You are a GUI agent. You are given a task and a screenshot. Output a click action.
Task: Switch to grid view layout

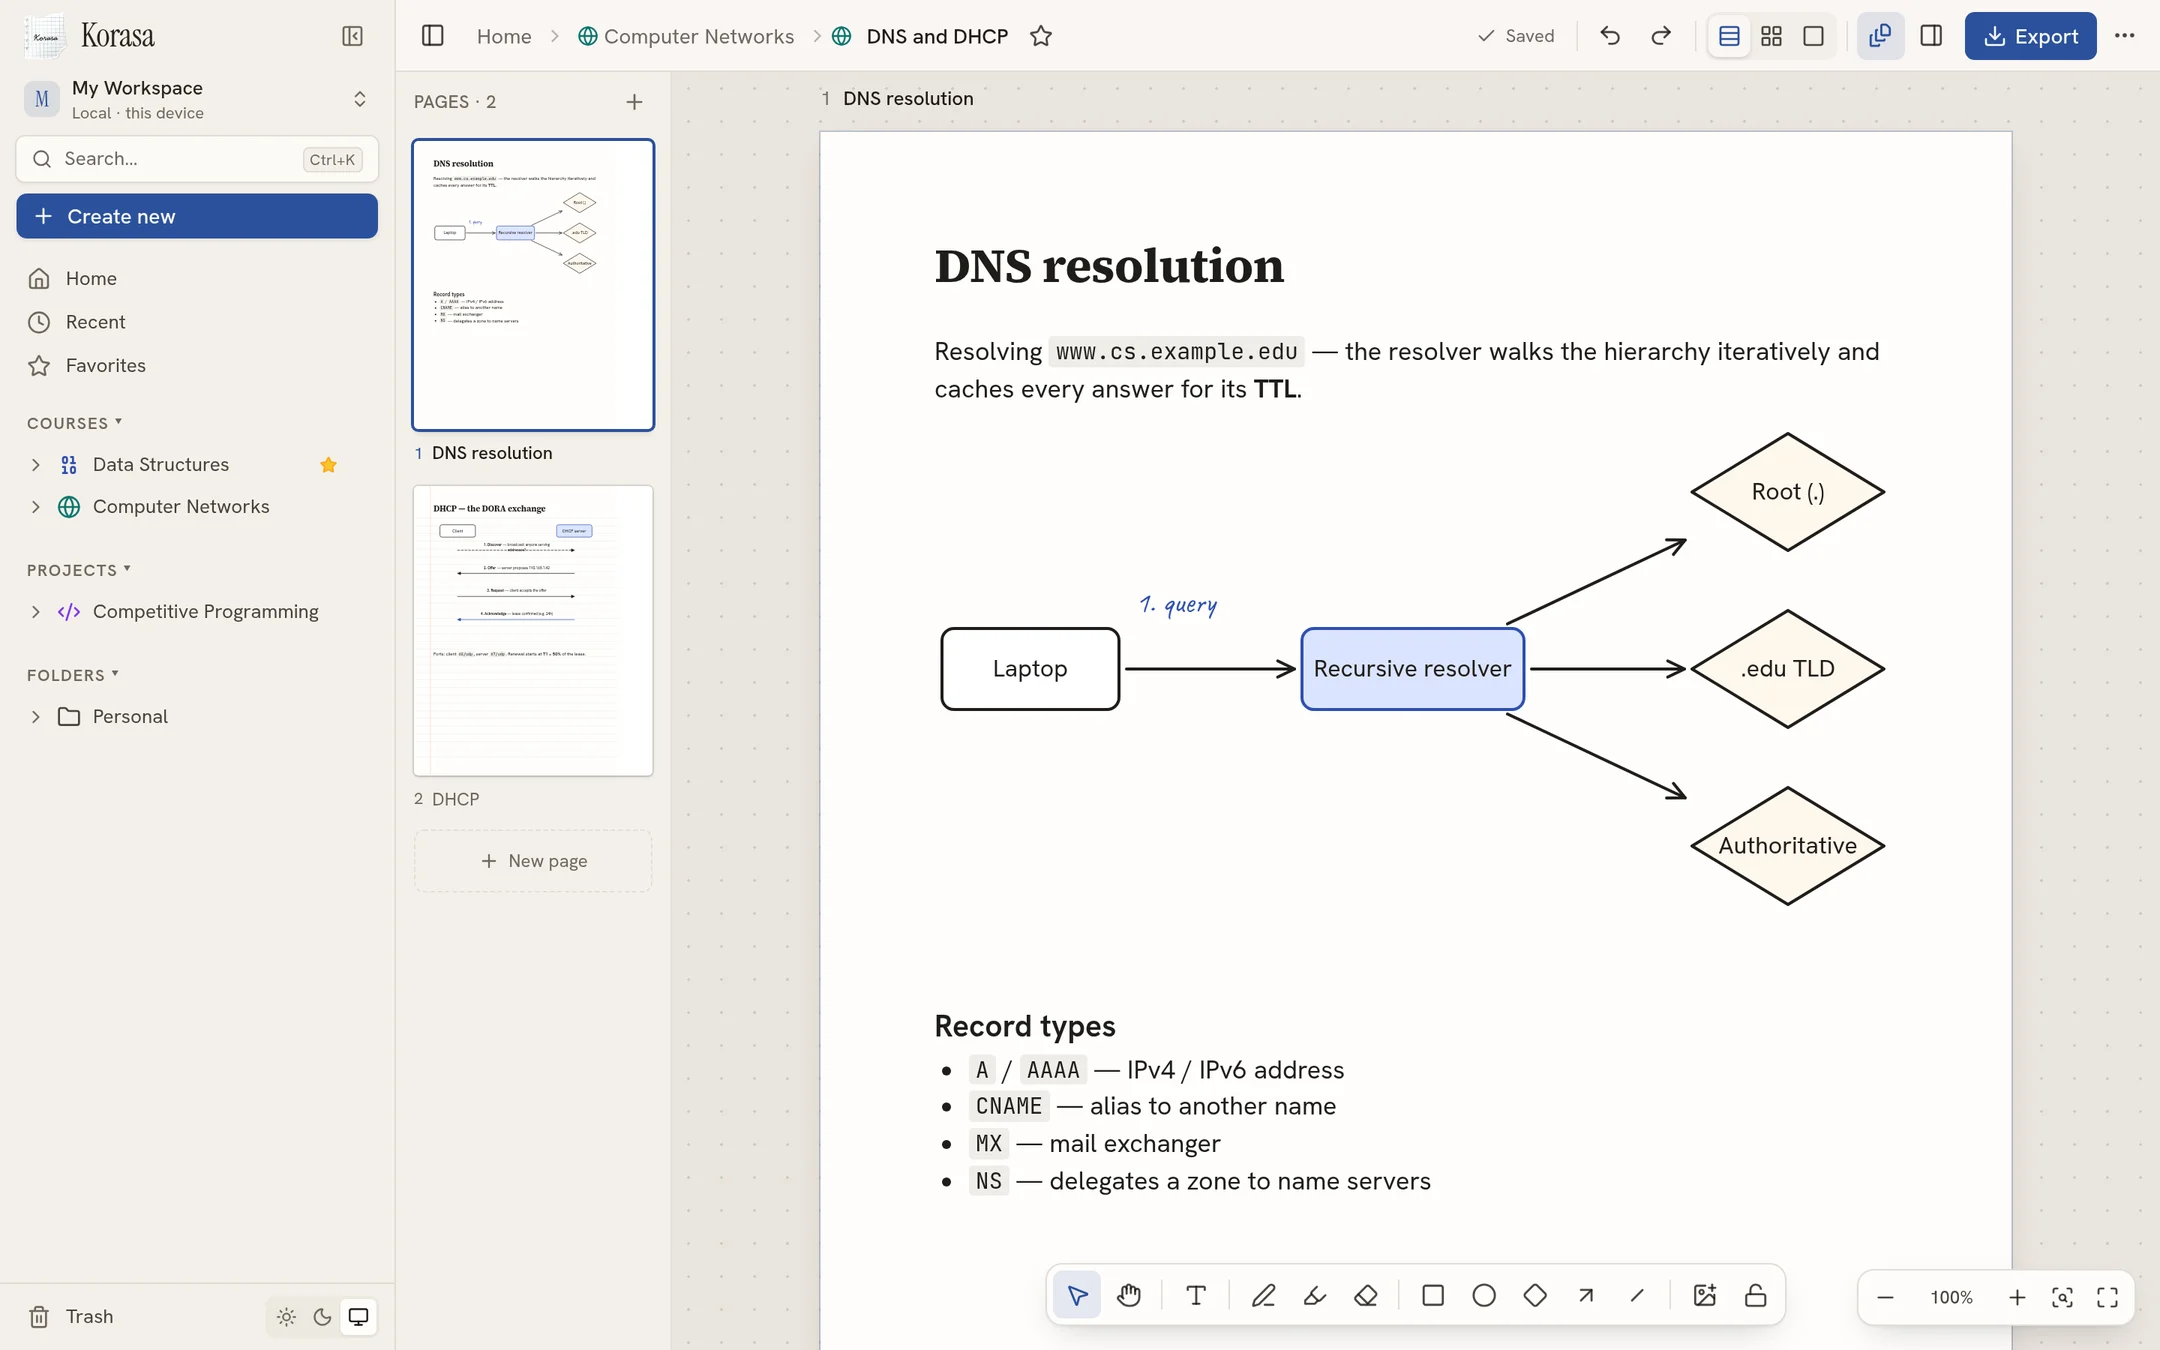click(x=1771, y=36)
